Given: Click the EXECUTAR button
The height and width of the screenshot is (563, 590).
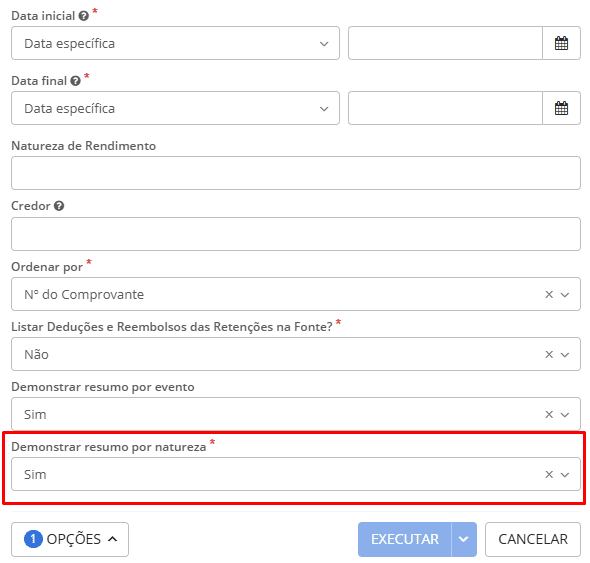Looking at the screenshot, I should [404, 539].
